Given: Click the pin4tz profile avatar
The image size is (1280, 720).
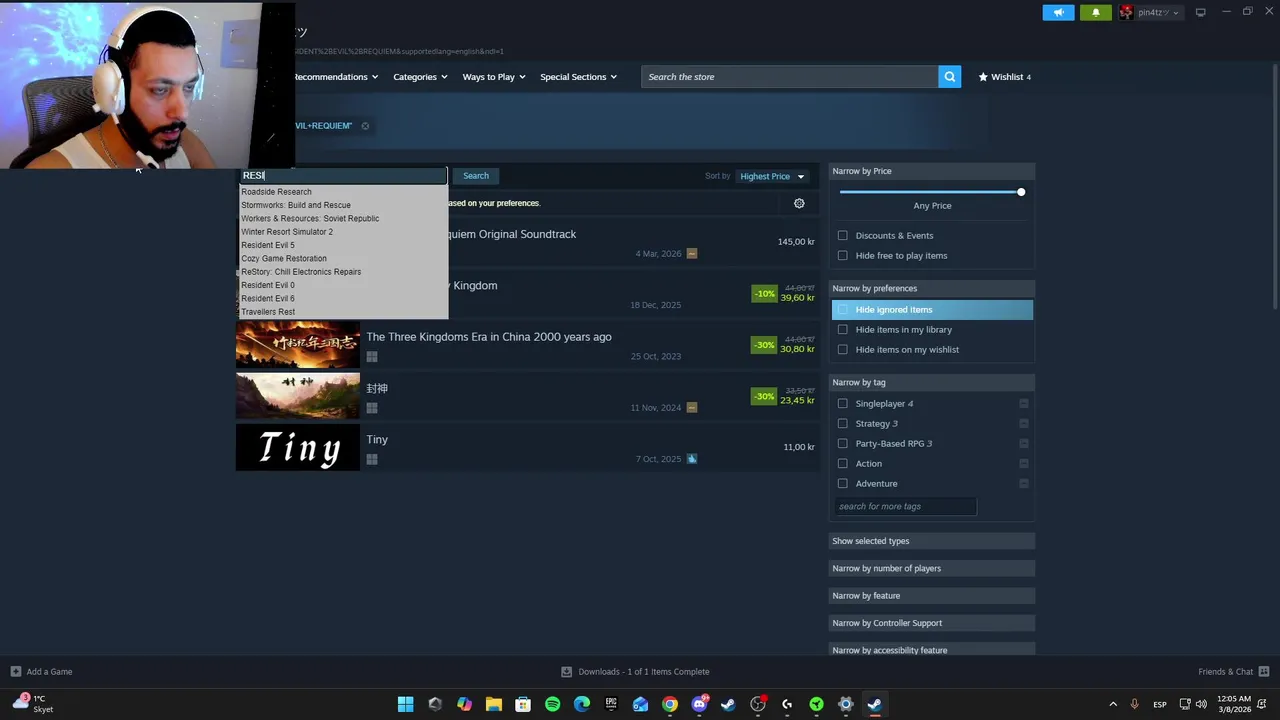Looking at the screenshot, I should (1126, 12).
